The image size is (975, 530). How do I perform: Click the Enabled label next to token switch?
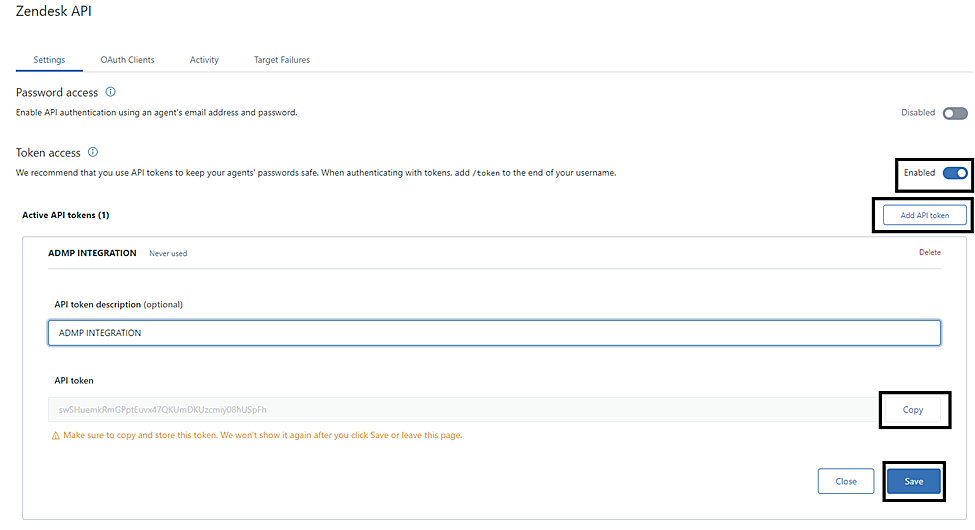tap(919, 173)
